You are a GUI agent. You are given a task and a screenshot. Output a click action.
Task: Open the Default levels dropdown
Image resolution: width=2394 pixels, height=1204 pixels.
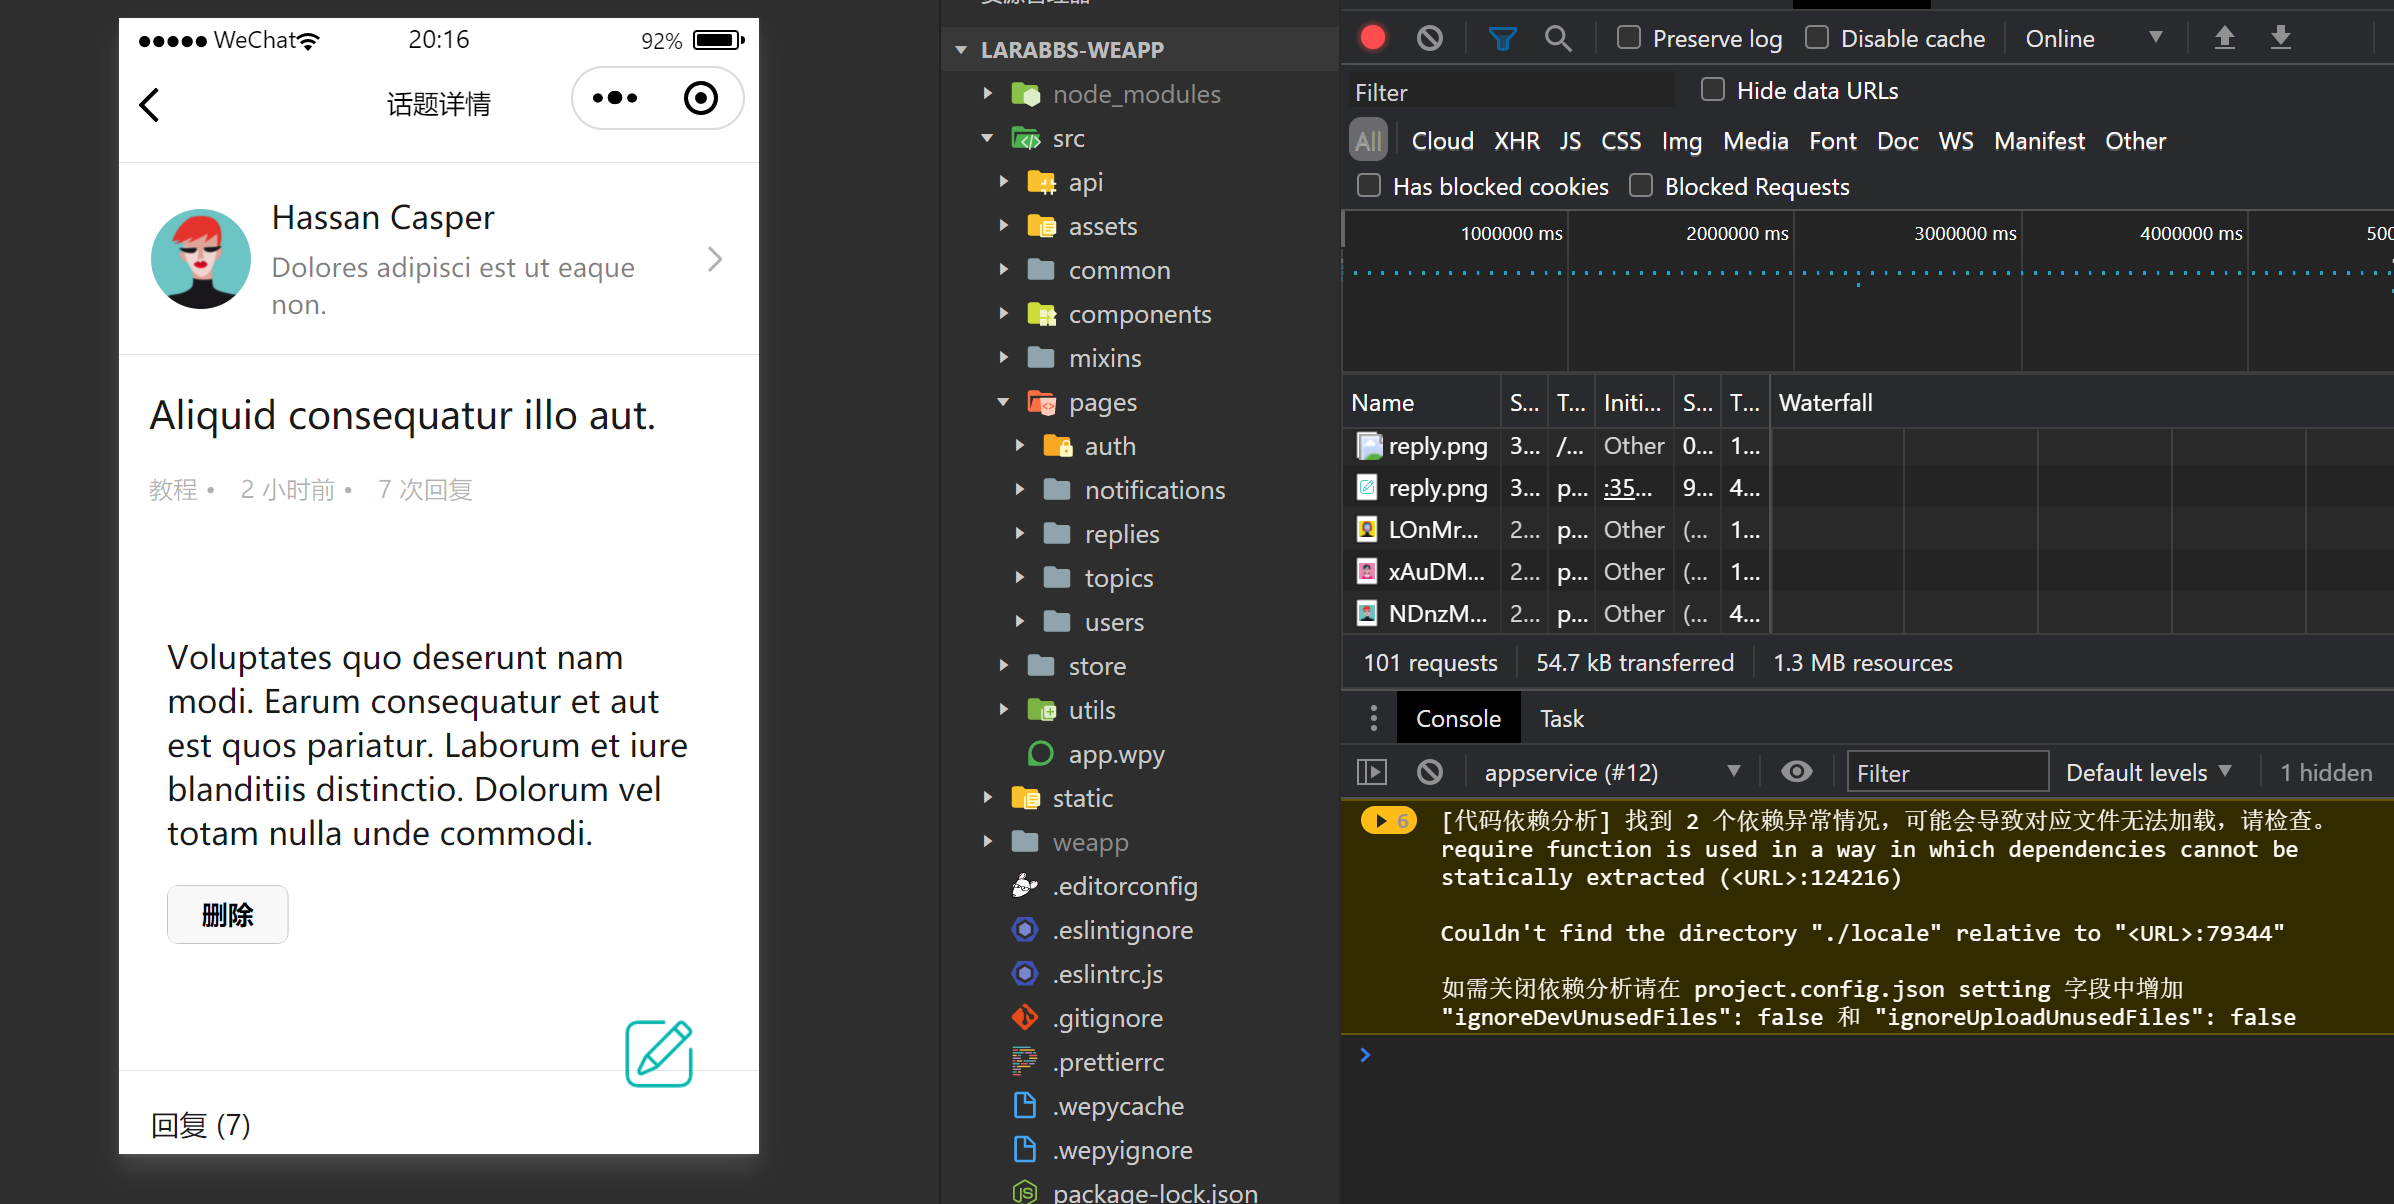(2148, 772)
